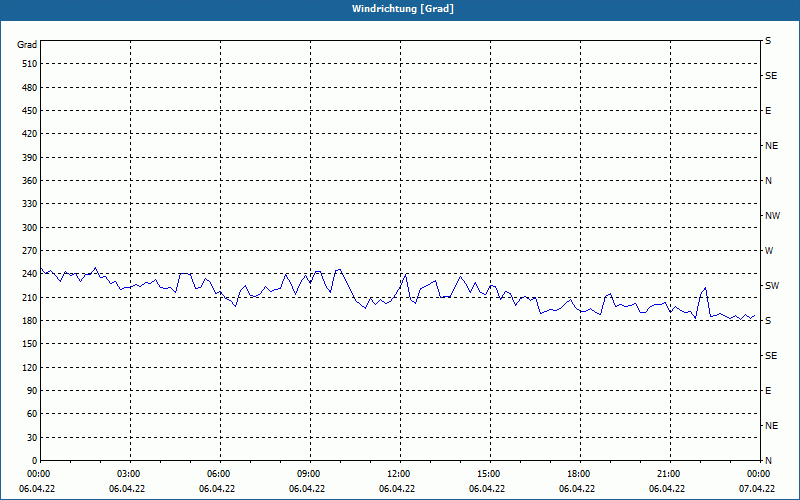Image resolution: width=800 pixels, height=500 pixels.
Task: Click the 07.04.22 date label
Action: [x=757, y=489]
